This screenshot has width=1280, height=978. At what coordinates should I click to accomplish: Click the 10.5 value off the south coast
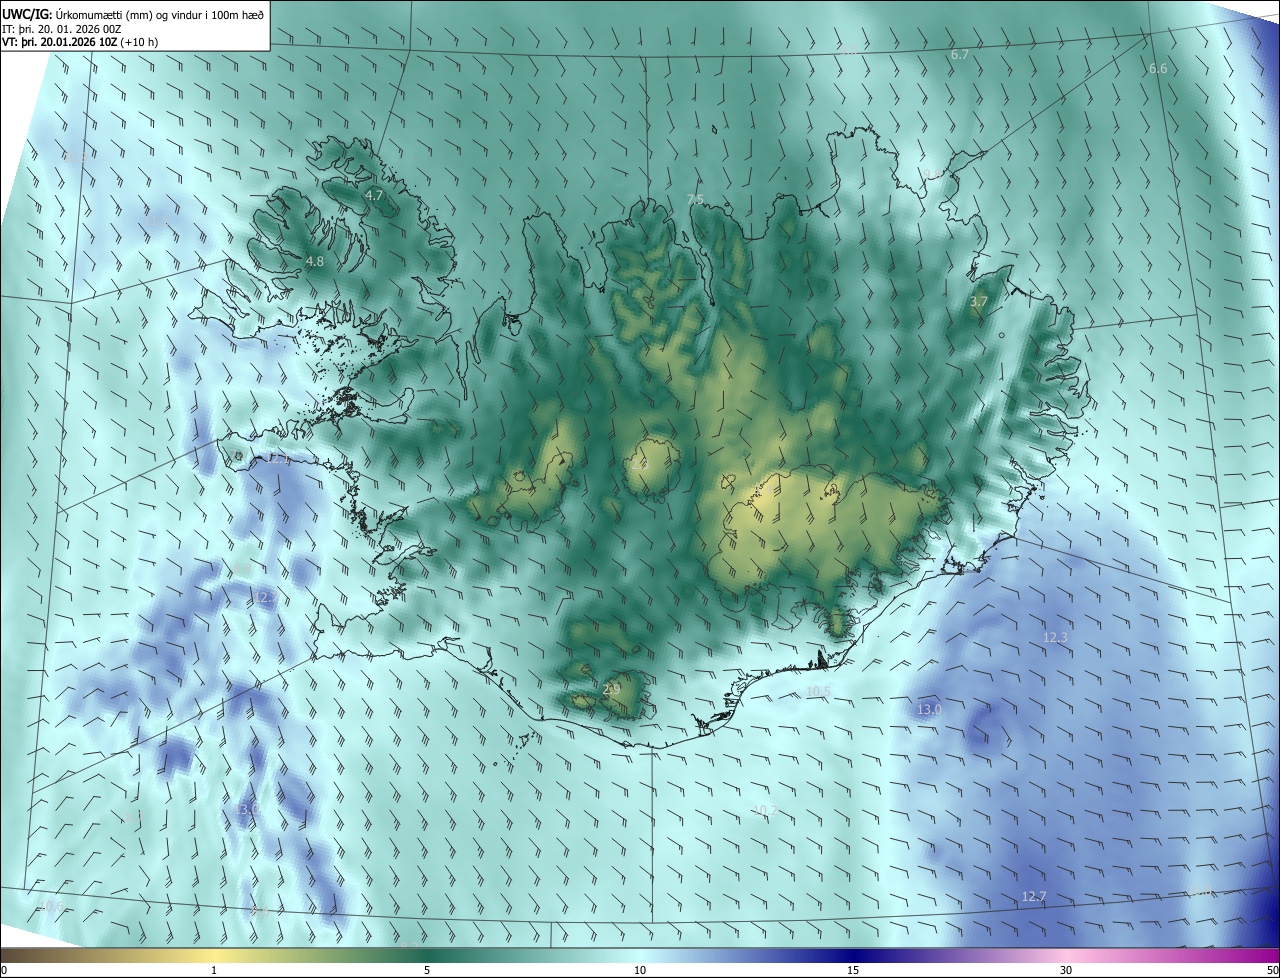(818, 691)
